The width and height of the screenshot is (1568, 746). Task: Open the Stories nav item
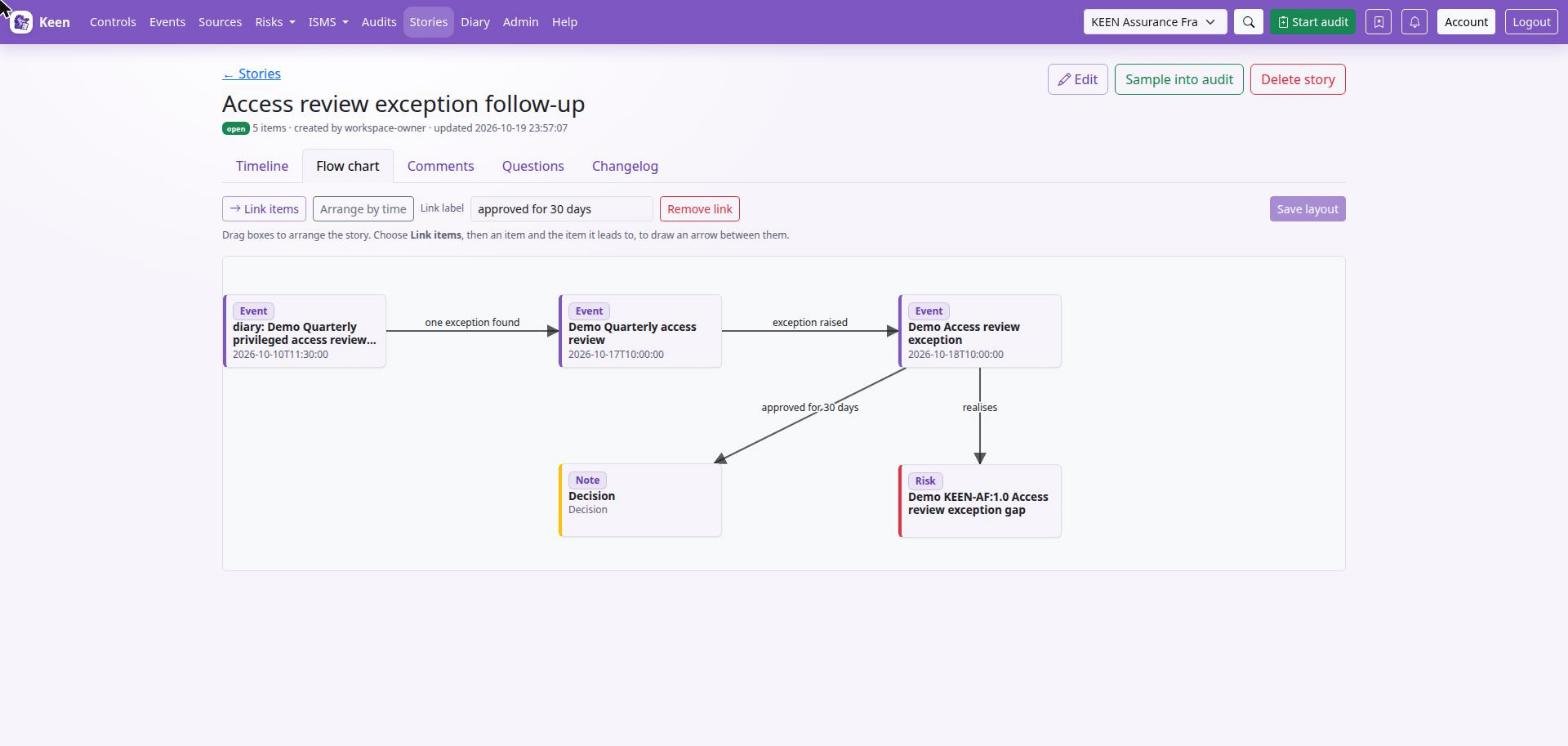(428, 22)
